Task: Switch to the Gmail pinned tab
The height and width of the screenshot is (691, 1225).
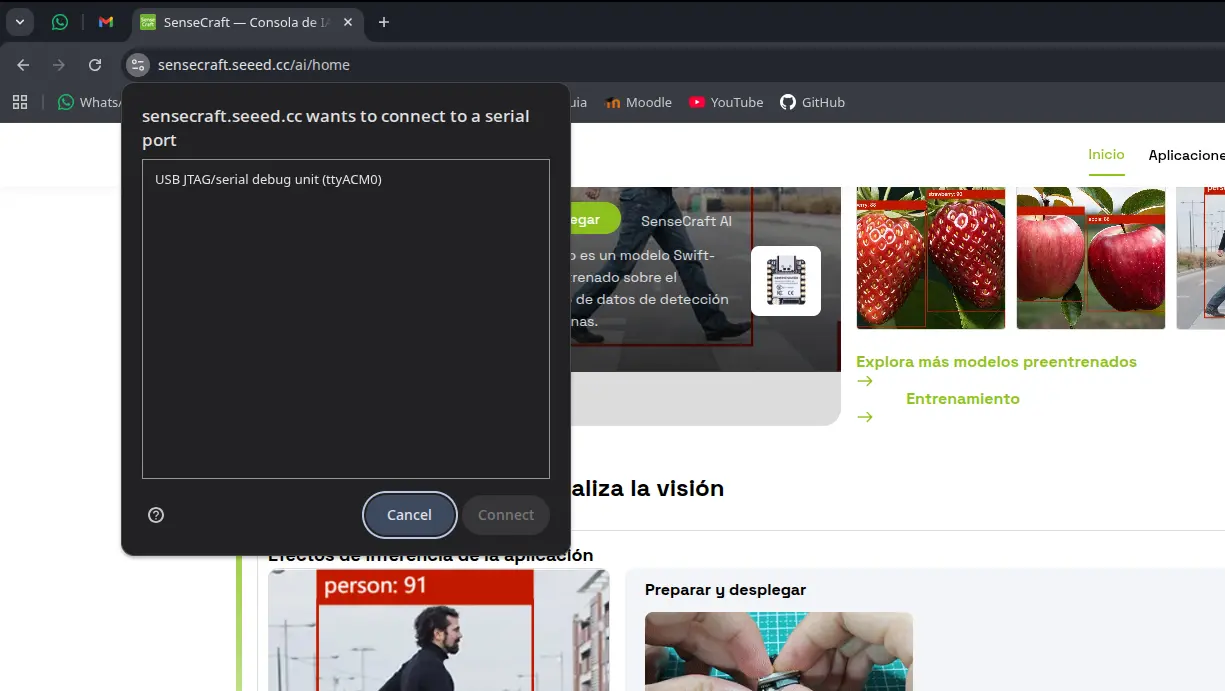Action: [106, 22]
